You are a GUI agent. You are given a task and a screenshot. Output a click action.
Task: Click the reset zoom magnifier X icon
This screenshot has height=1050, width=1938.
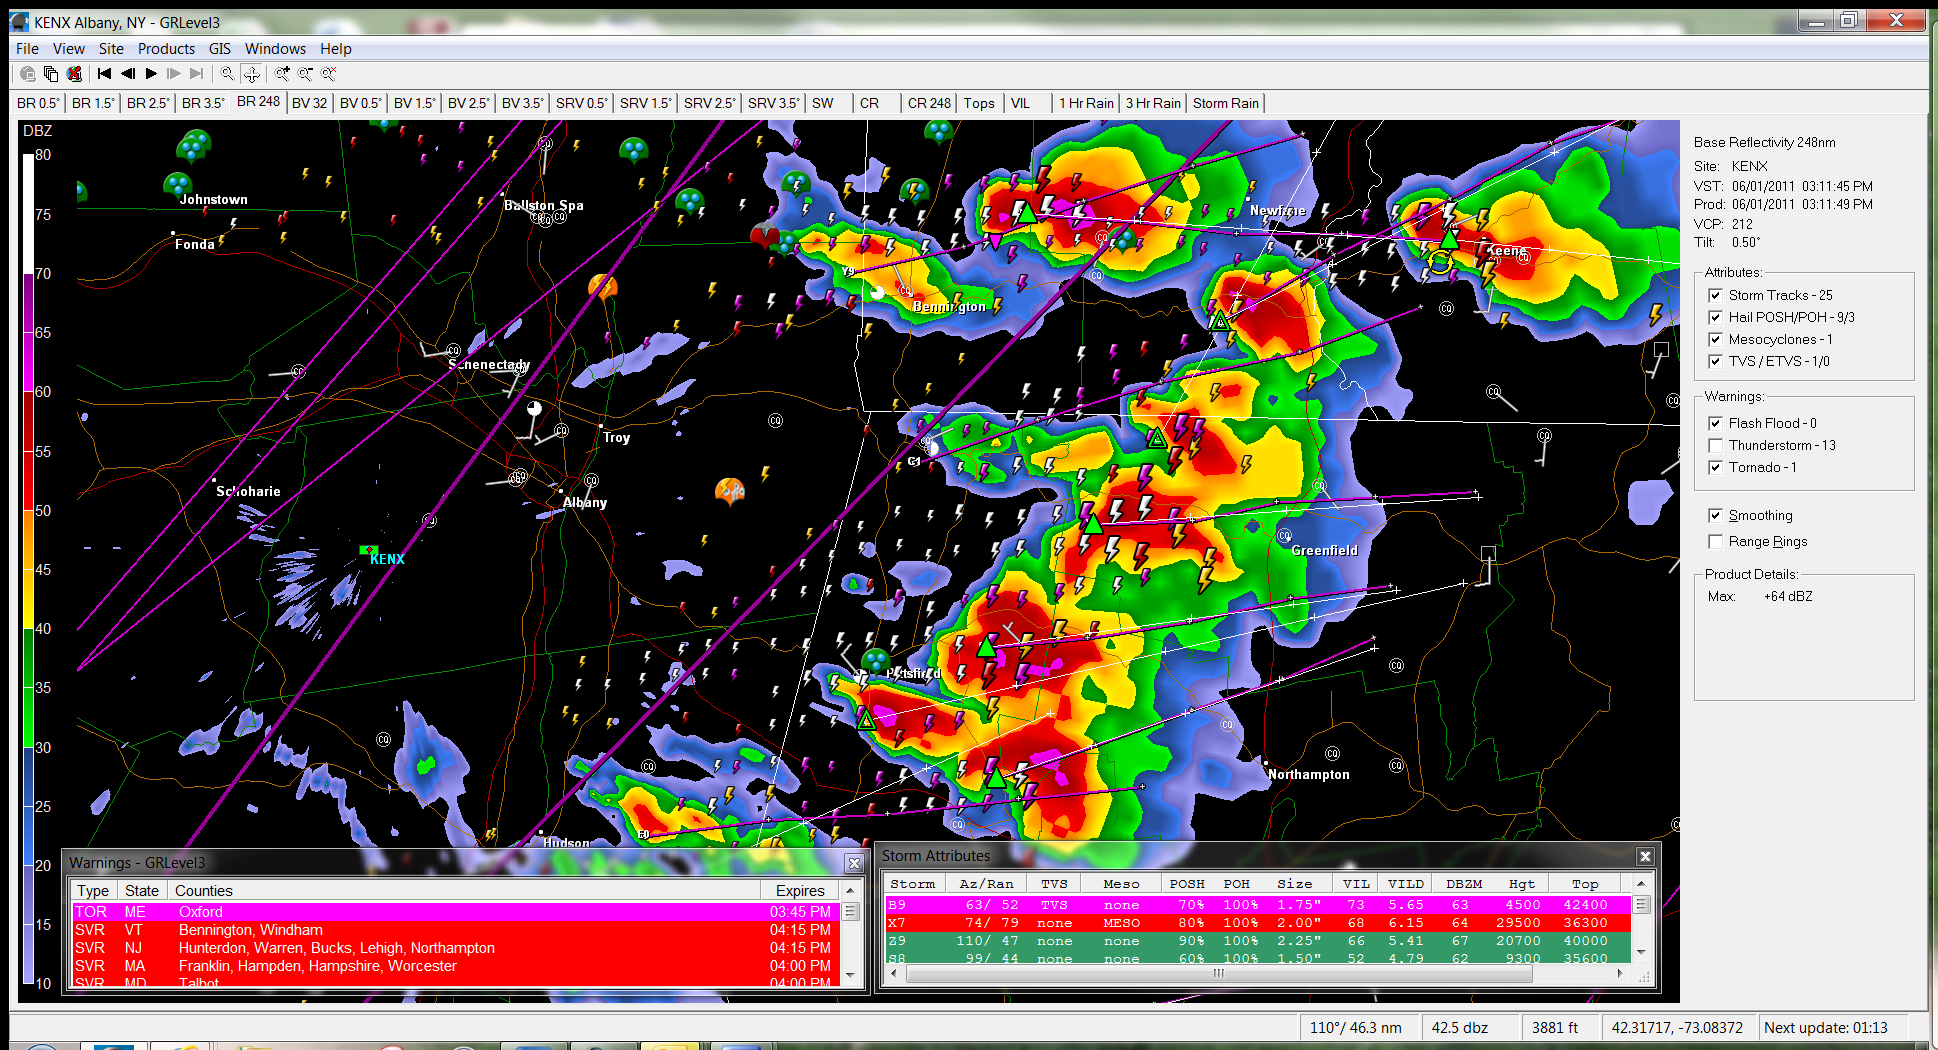[x=328, y=74]
